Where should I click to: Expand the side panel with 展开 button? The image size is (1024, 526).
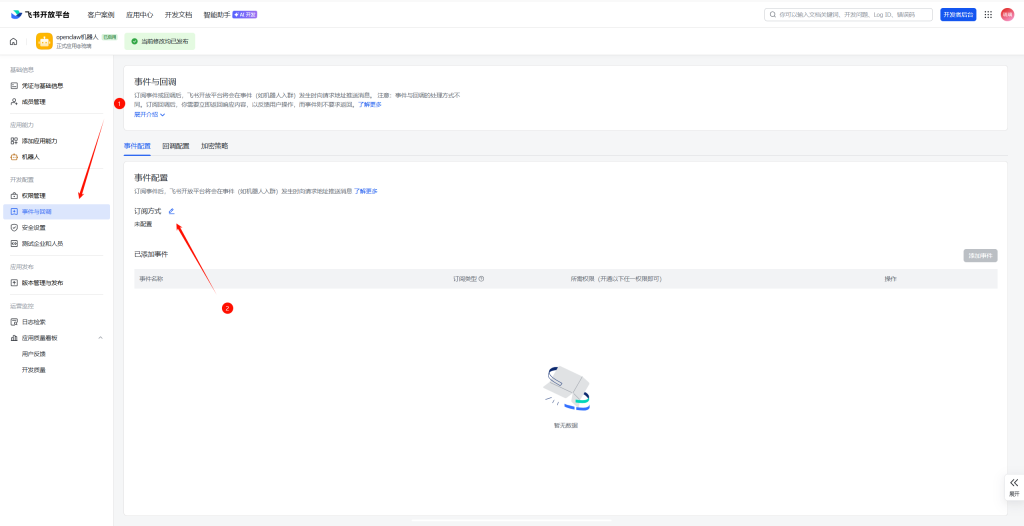(1014, 487)
